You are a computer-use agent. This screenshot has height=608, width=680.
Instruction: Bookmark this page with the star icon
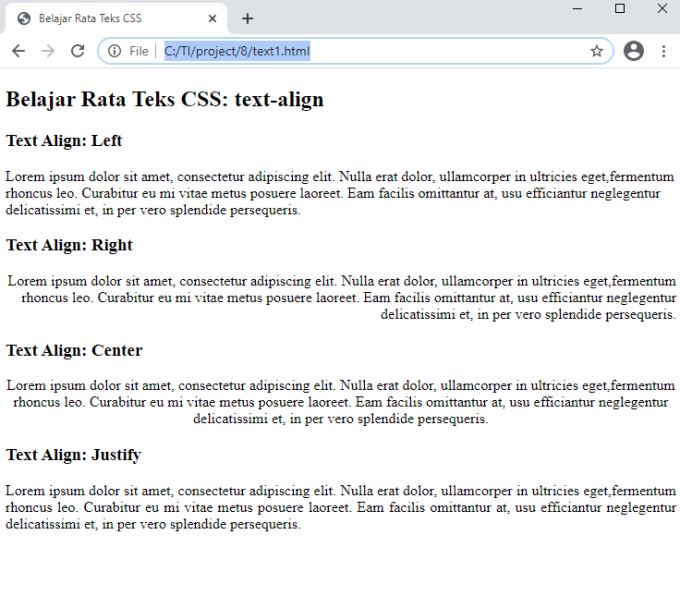tap(597, 51)
